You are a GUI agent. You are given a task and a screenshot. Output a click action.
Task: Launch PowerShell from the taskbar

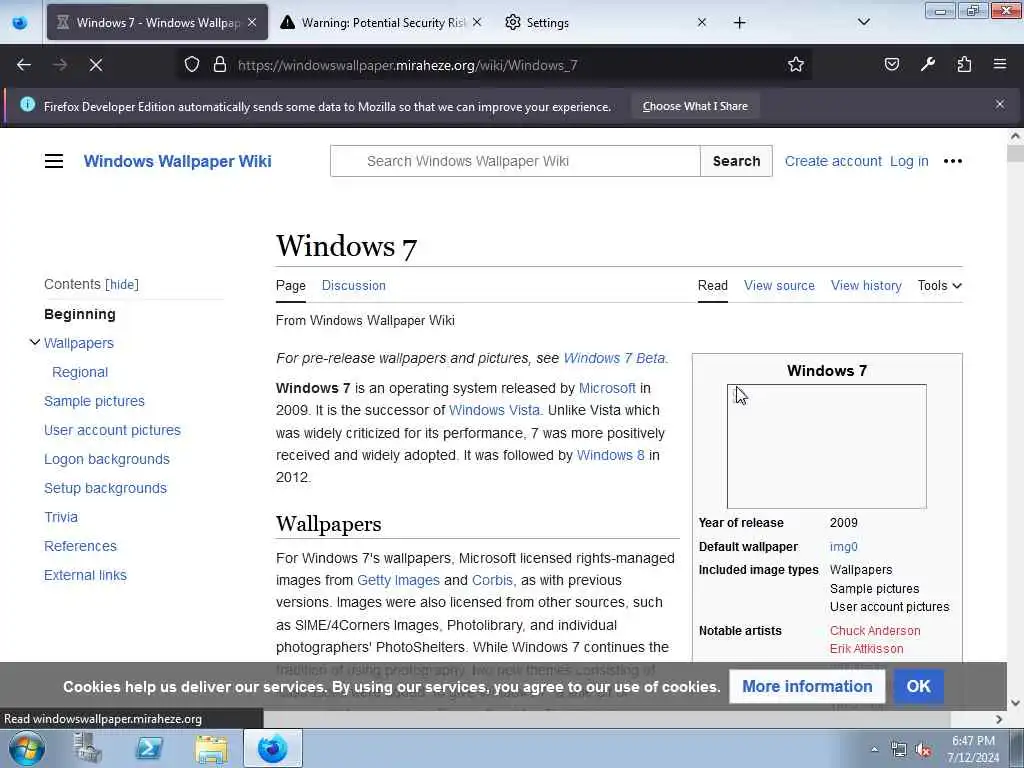149,748
